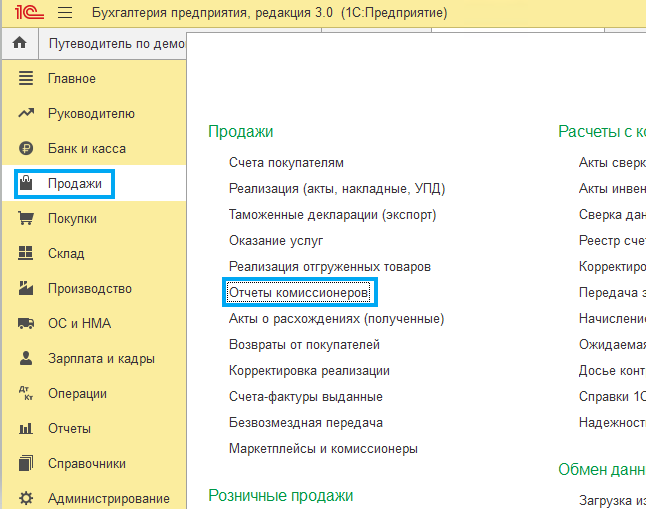Open ОС и НМА truck icon

point(27,324)
